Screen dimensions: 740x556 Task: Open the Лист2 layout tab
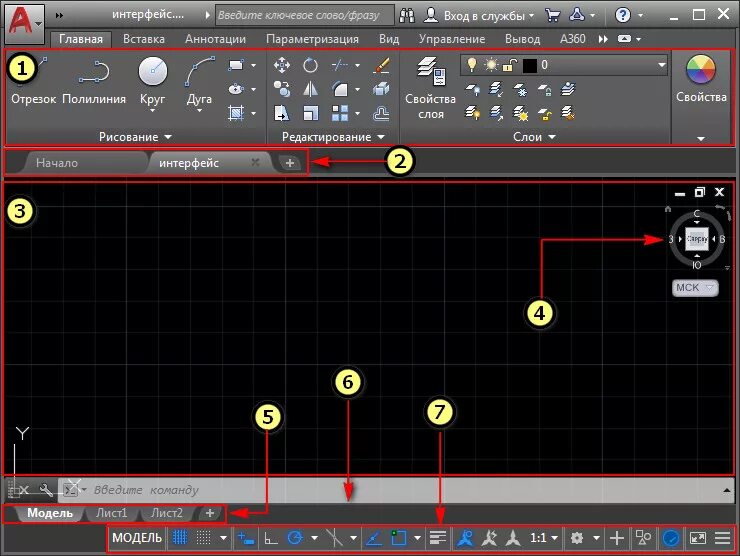[167, 513]
